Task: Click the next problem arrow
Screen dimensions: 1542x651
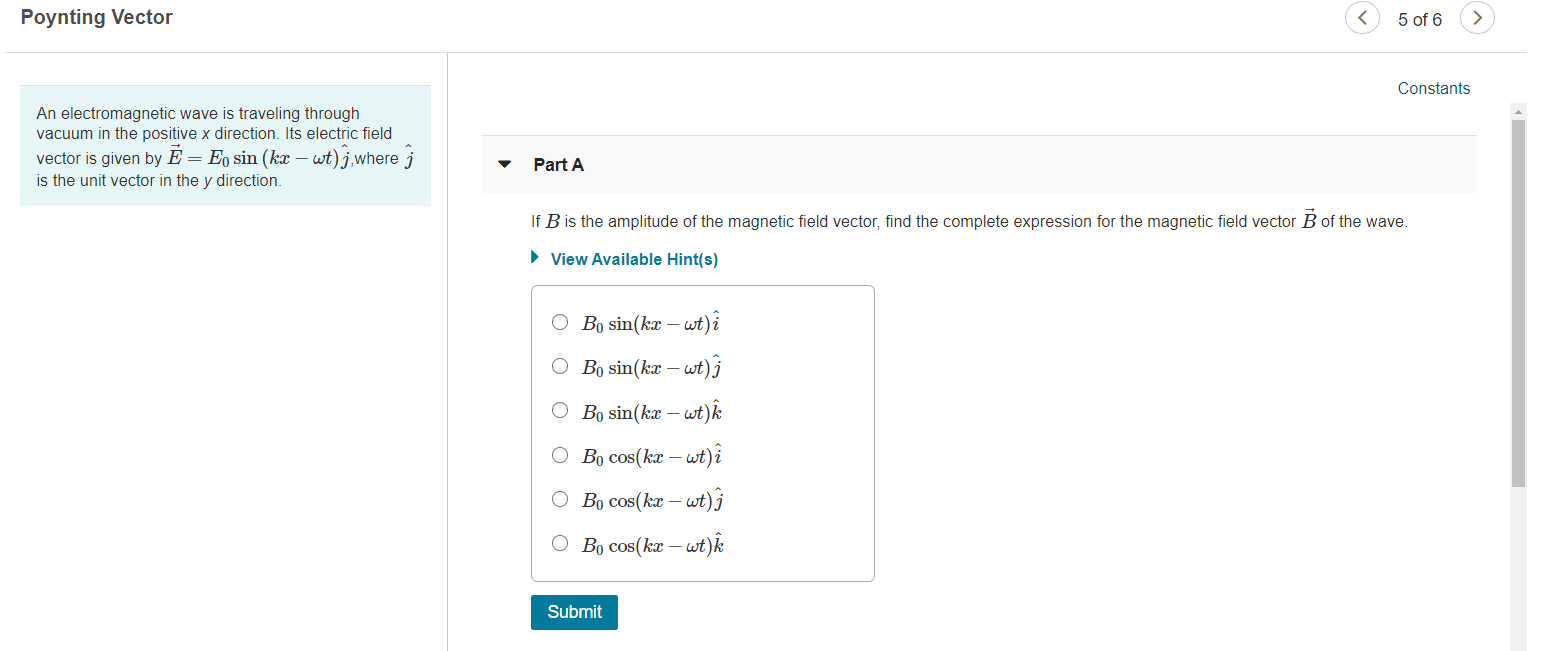Action: (x=1477, y=18)
